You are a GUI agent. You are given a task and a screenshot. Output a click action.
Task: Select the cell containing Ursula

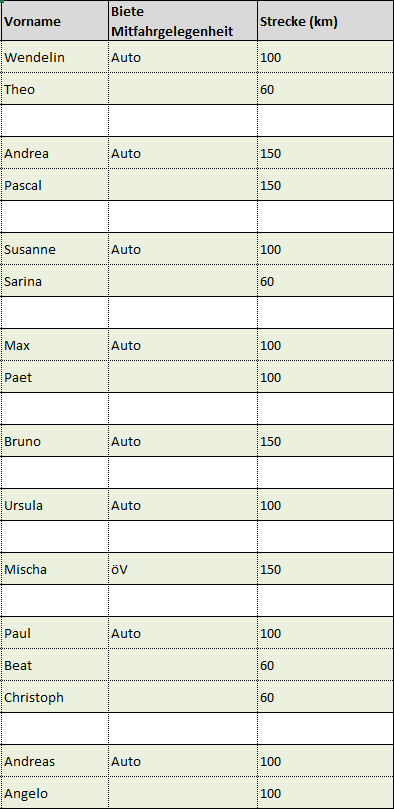tap(55, 505)
